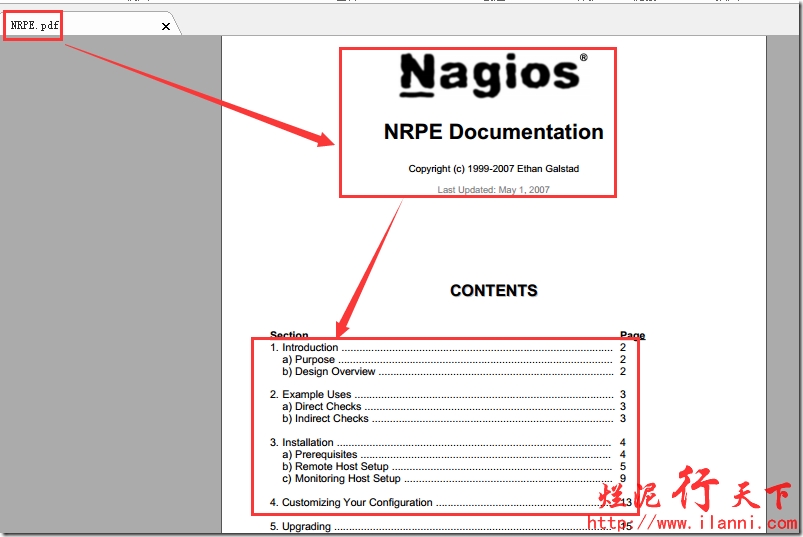Click the 'Section' column header
Viewport: 803px width, 537px height.
pos(289,334)
